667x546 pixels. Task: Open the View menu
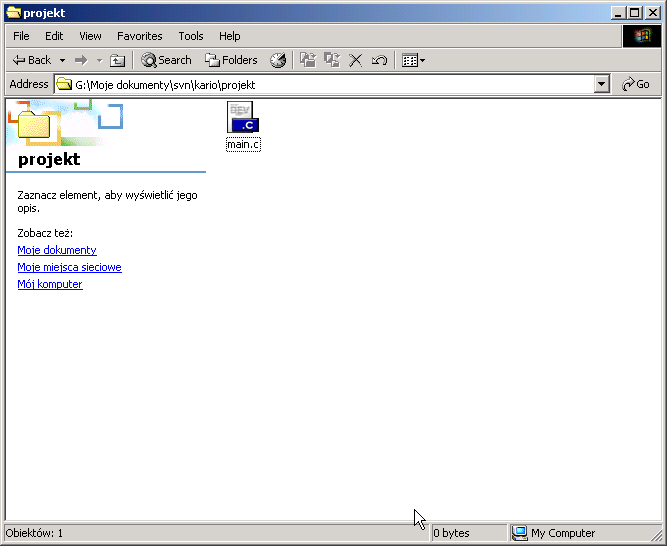click(x=90, y=36)
